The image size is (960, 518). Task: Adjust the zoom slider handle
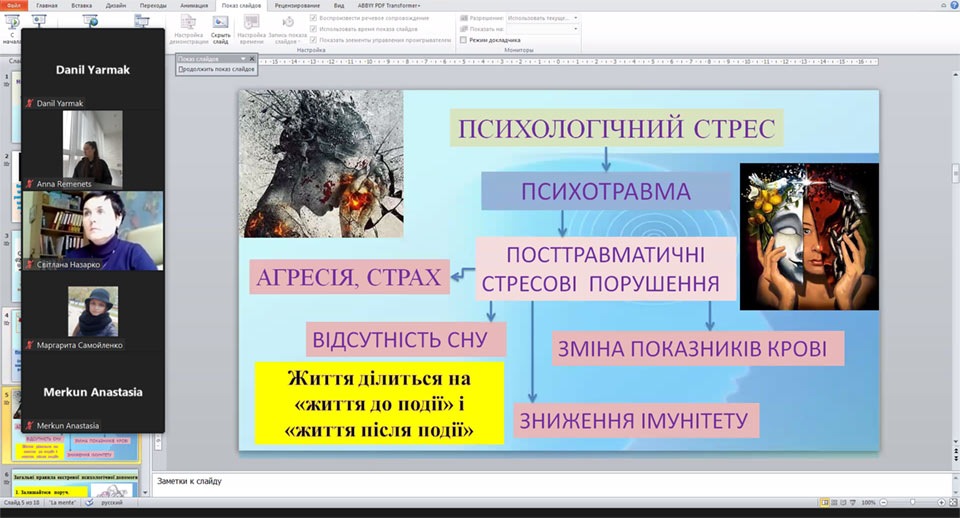click(912, 503)
